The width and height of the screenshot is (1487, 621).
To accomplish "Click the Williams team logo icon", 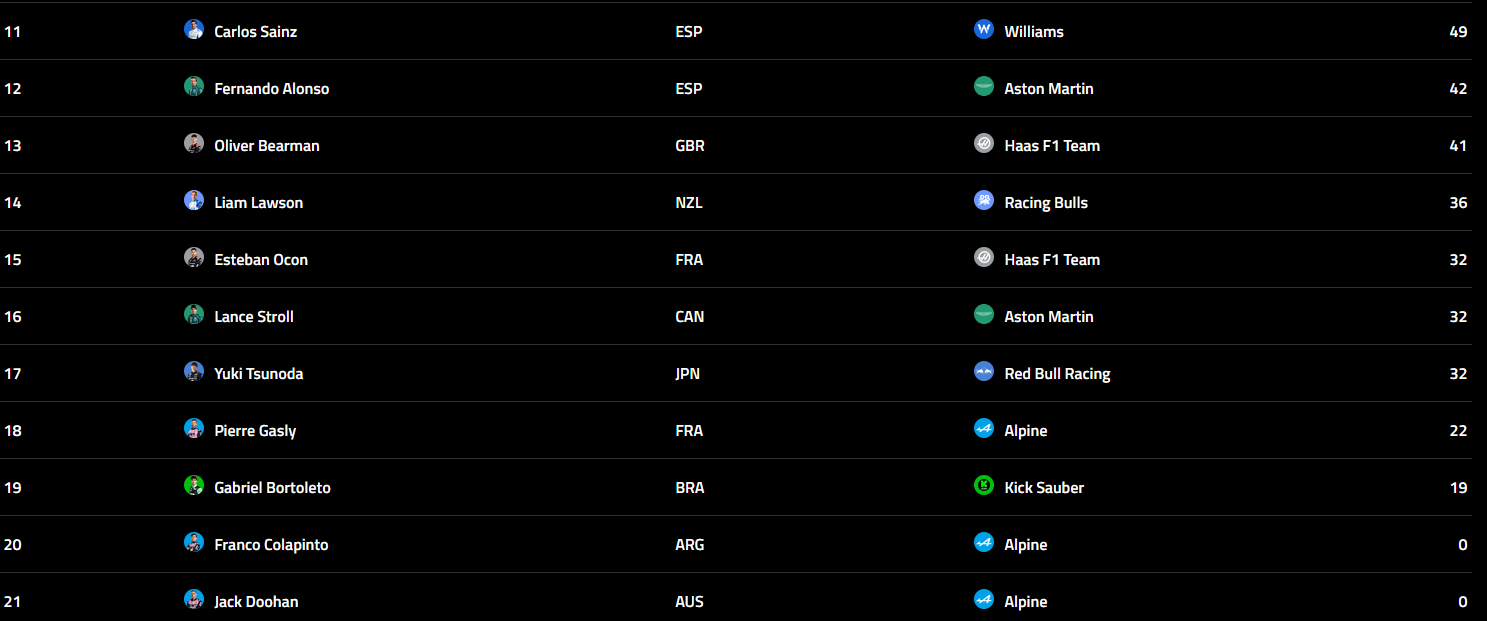I will click(x=984, y=30).
